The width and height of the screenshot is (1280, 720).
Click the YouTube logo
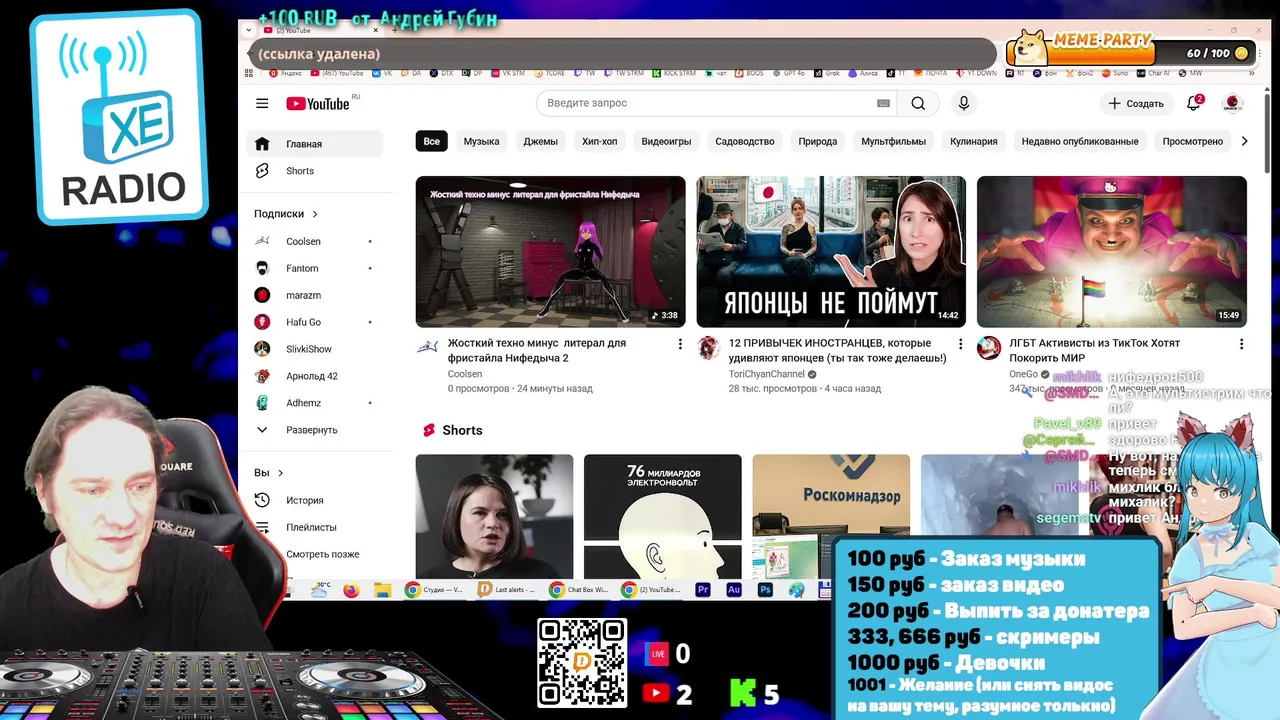pyautogui.click(x=318, y=104)
